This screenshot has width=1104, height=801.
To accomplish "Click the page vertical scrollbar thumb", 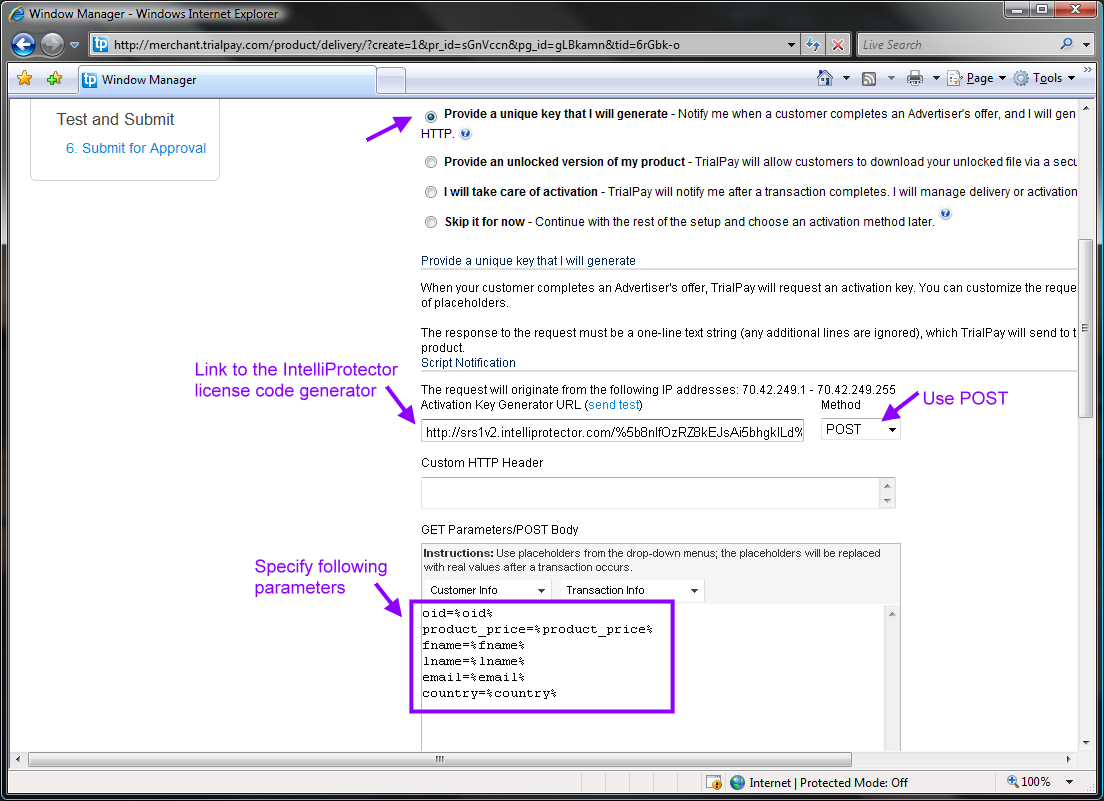I will click(1086, 328).
